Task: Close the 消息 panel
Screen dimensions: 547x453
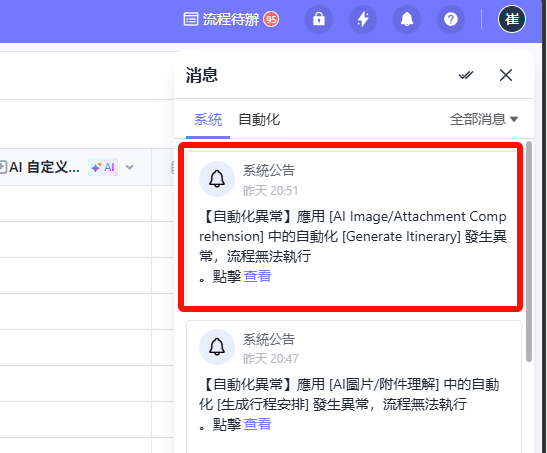Action: pyautogui.click(x=506, y=75)
